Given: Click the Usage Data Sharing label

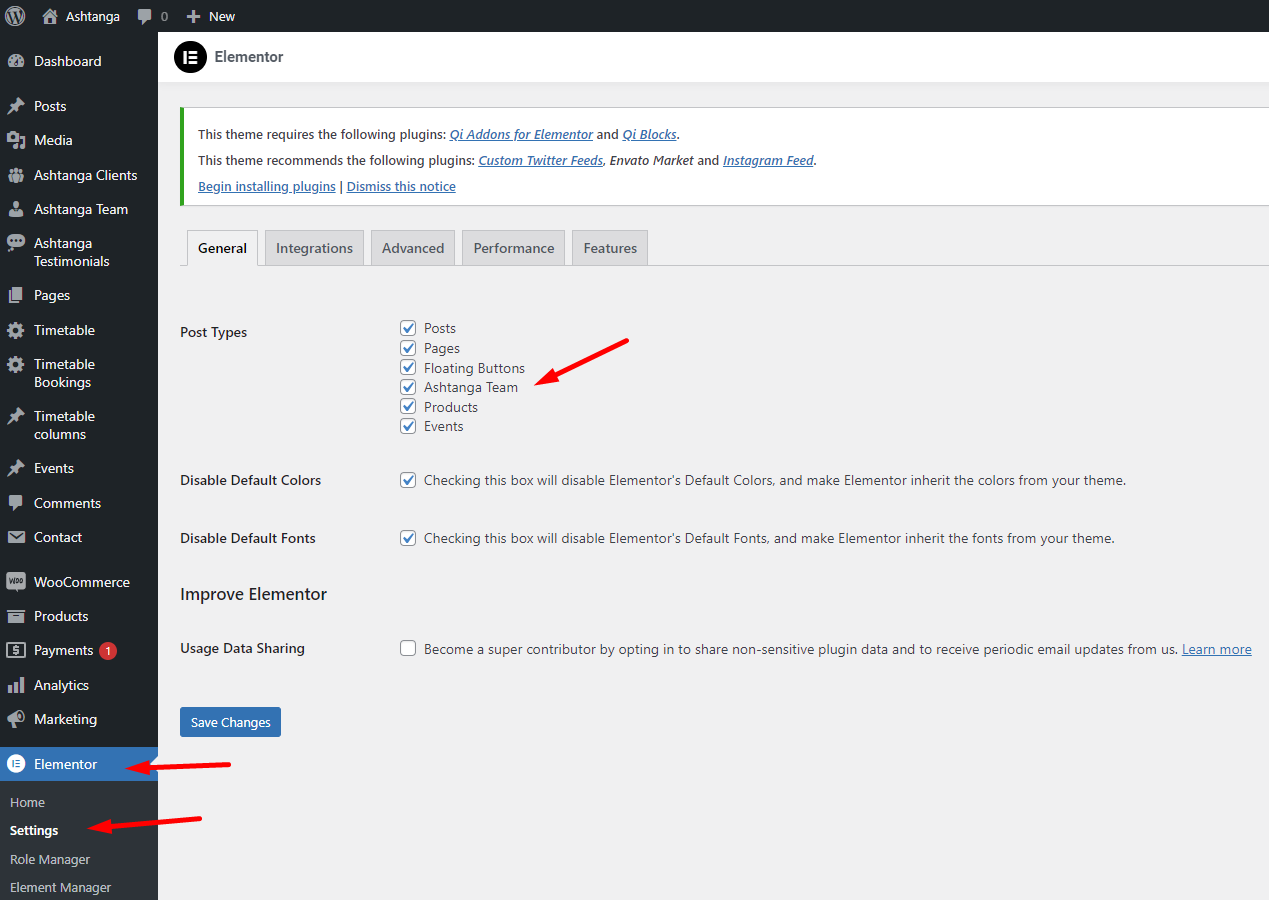Looking at the screenshot, I should click(242, 648).
